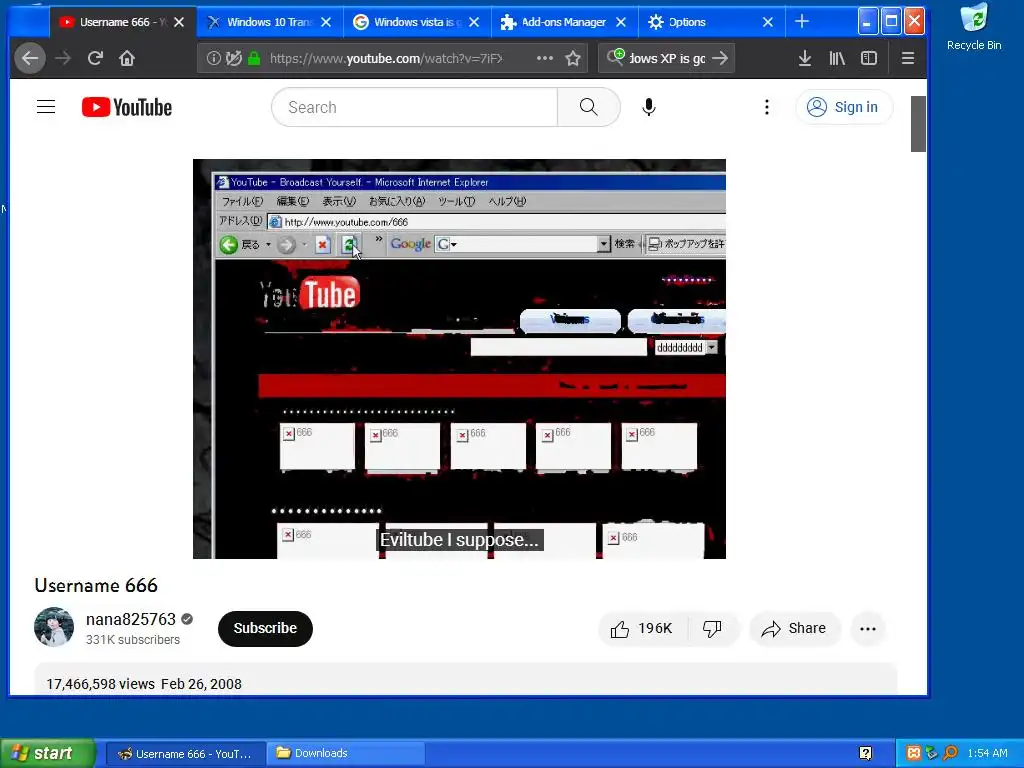Click Sign in button
Screen dimensions: 1024x768
pyautogui.click(x=844, y=107)
